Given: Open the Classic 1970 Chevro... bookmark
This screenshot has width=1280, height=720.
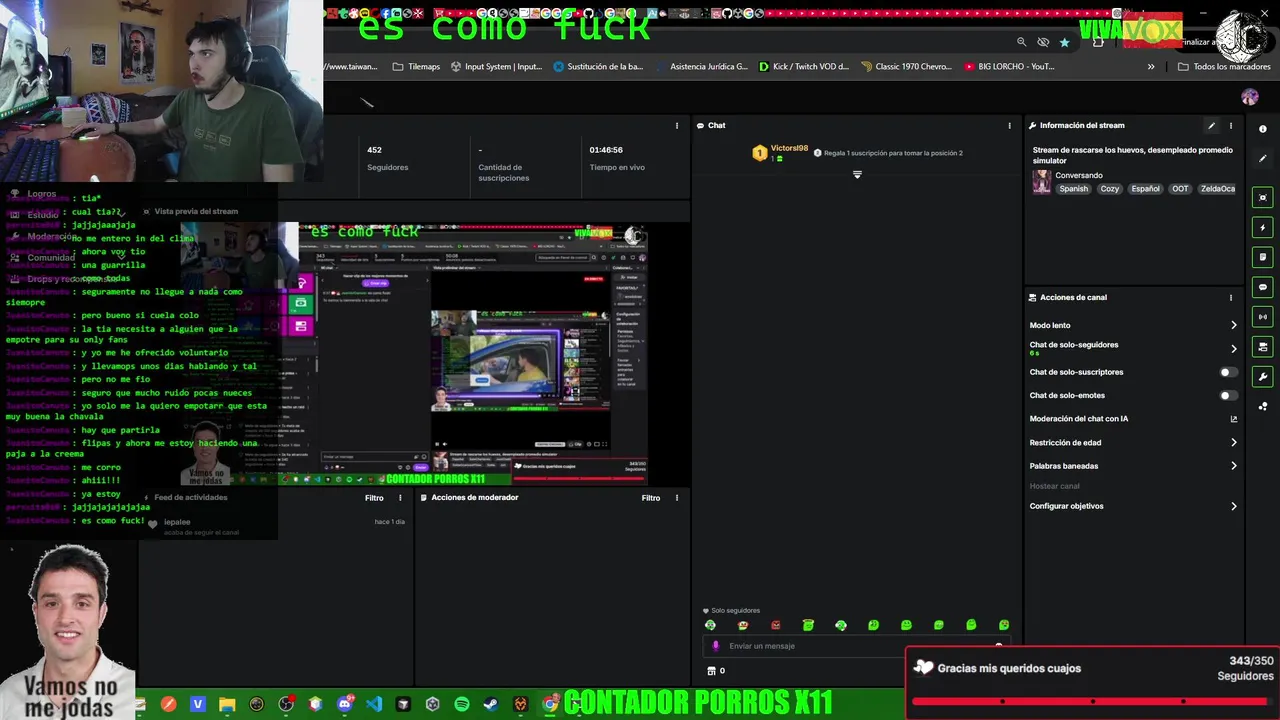Looking at the screenshot, I should click(x=906, y=67).
